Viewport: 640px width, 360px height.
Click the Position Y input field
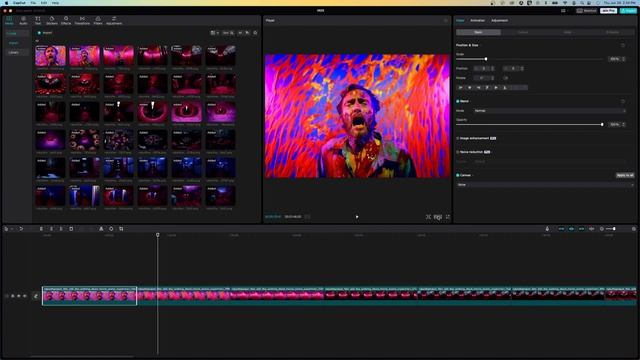tap(514, 68)
